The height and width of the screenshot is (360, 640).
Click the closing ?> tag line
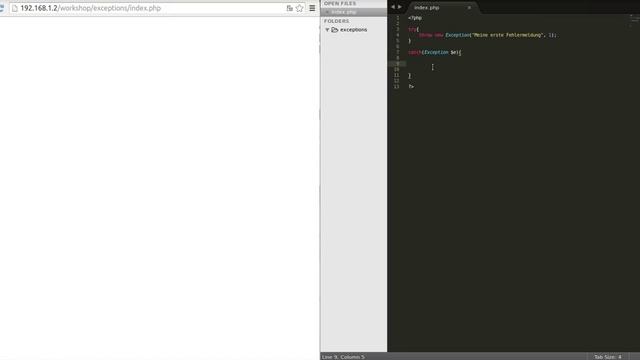411,87
